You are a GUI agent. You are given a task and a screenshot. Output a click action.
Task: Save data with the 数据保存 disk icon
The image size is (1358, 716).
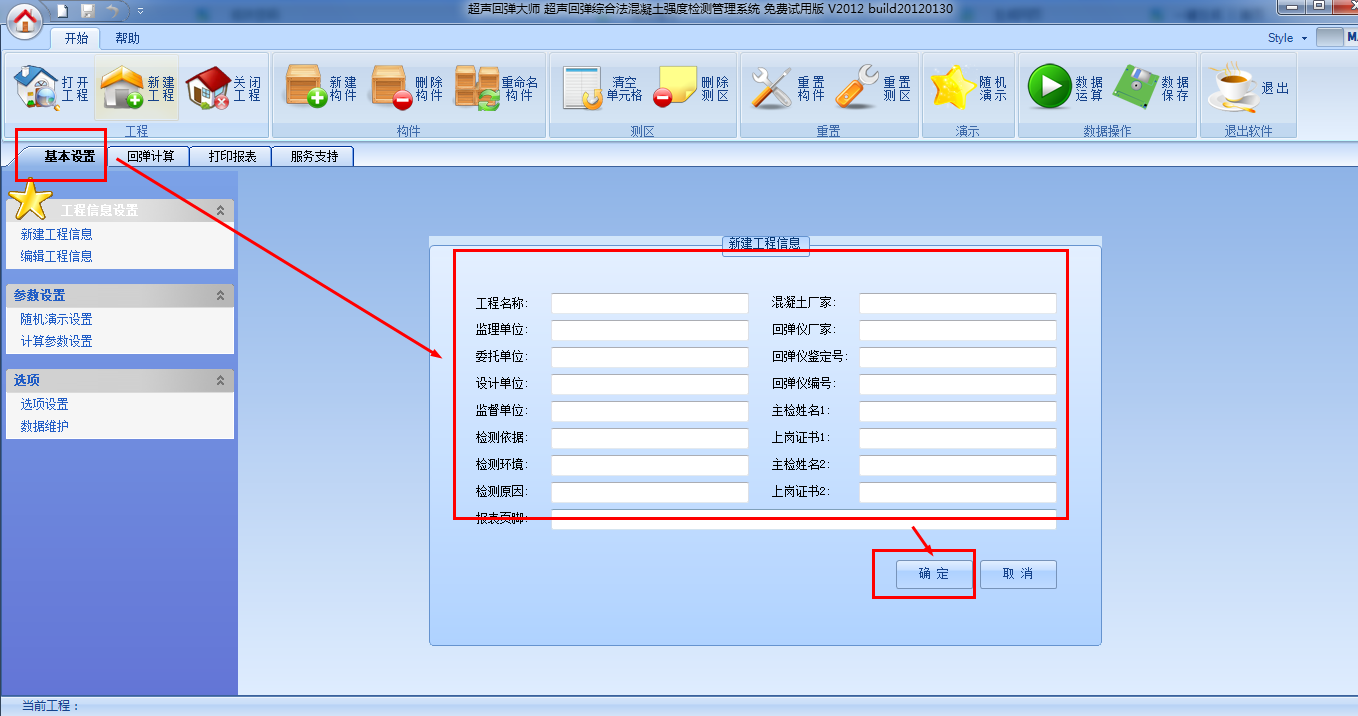point(1135,88)
